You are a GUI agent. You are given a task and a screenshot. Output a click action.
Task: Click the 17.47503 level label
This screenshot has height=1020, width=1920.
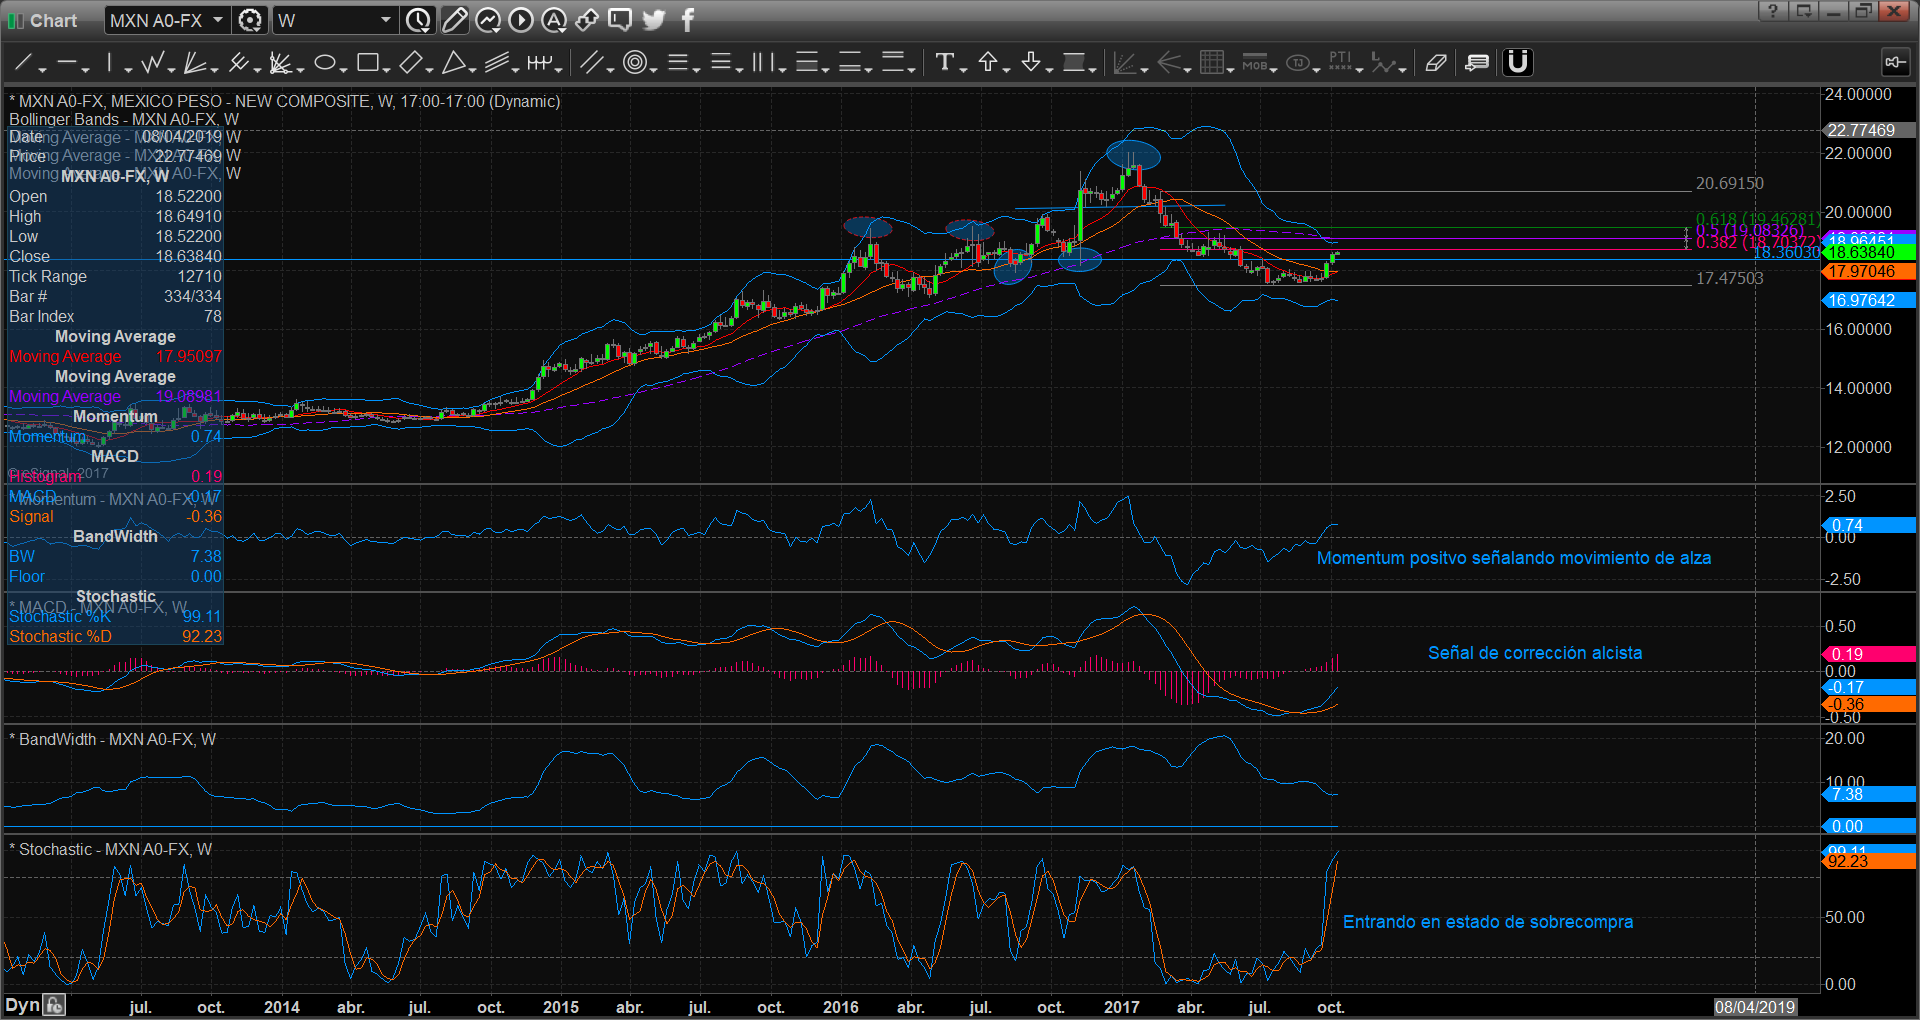pyautogui.click(x=1730, y=278)
